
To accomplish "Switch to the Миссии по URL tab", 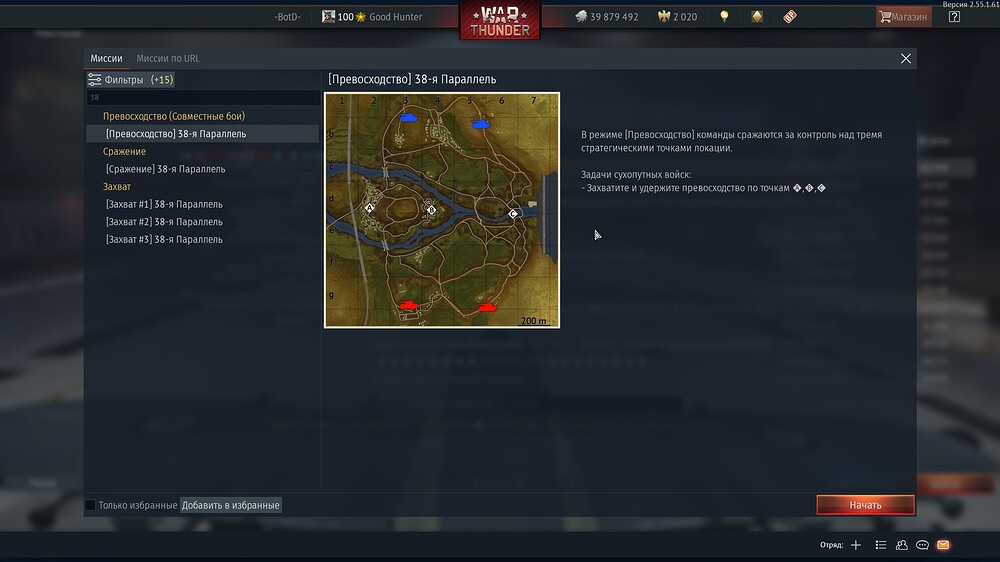I will tap(168, 58).
